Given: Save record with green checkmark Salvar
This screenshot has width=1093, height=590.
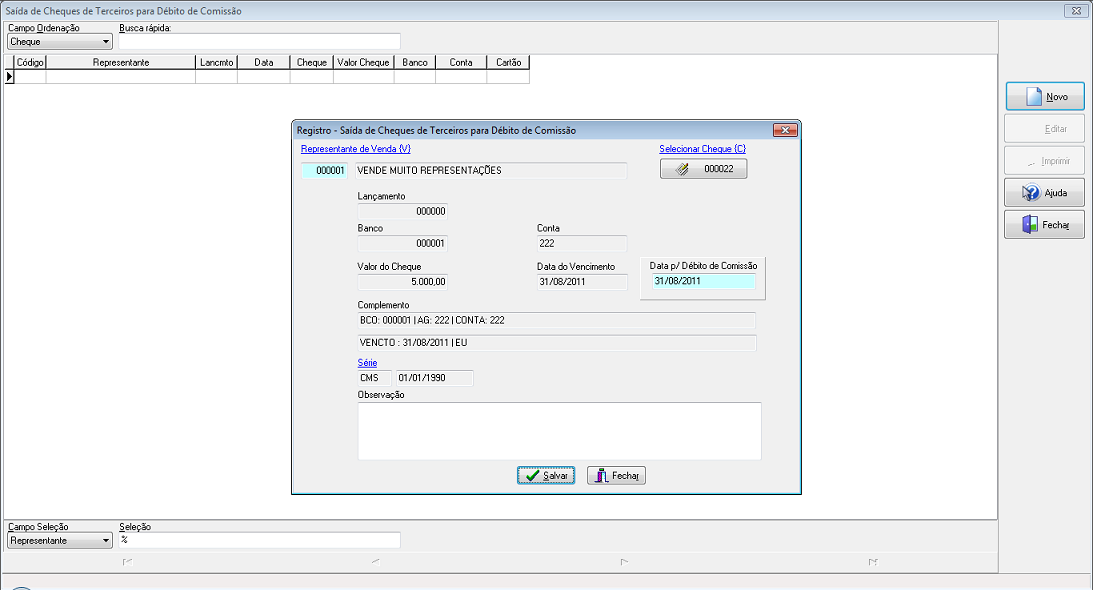Looking at the screenshot, I should (x=546, y=476).
